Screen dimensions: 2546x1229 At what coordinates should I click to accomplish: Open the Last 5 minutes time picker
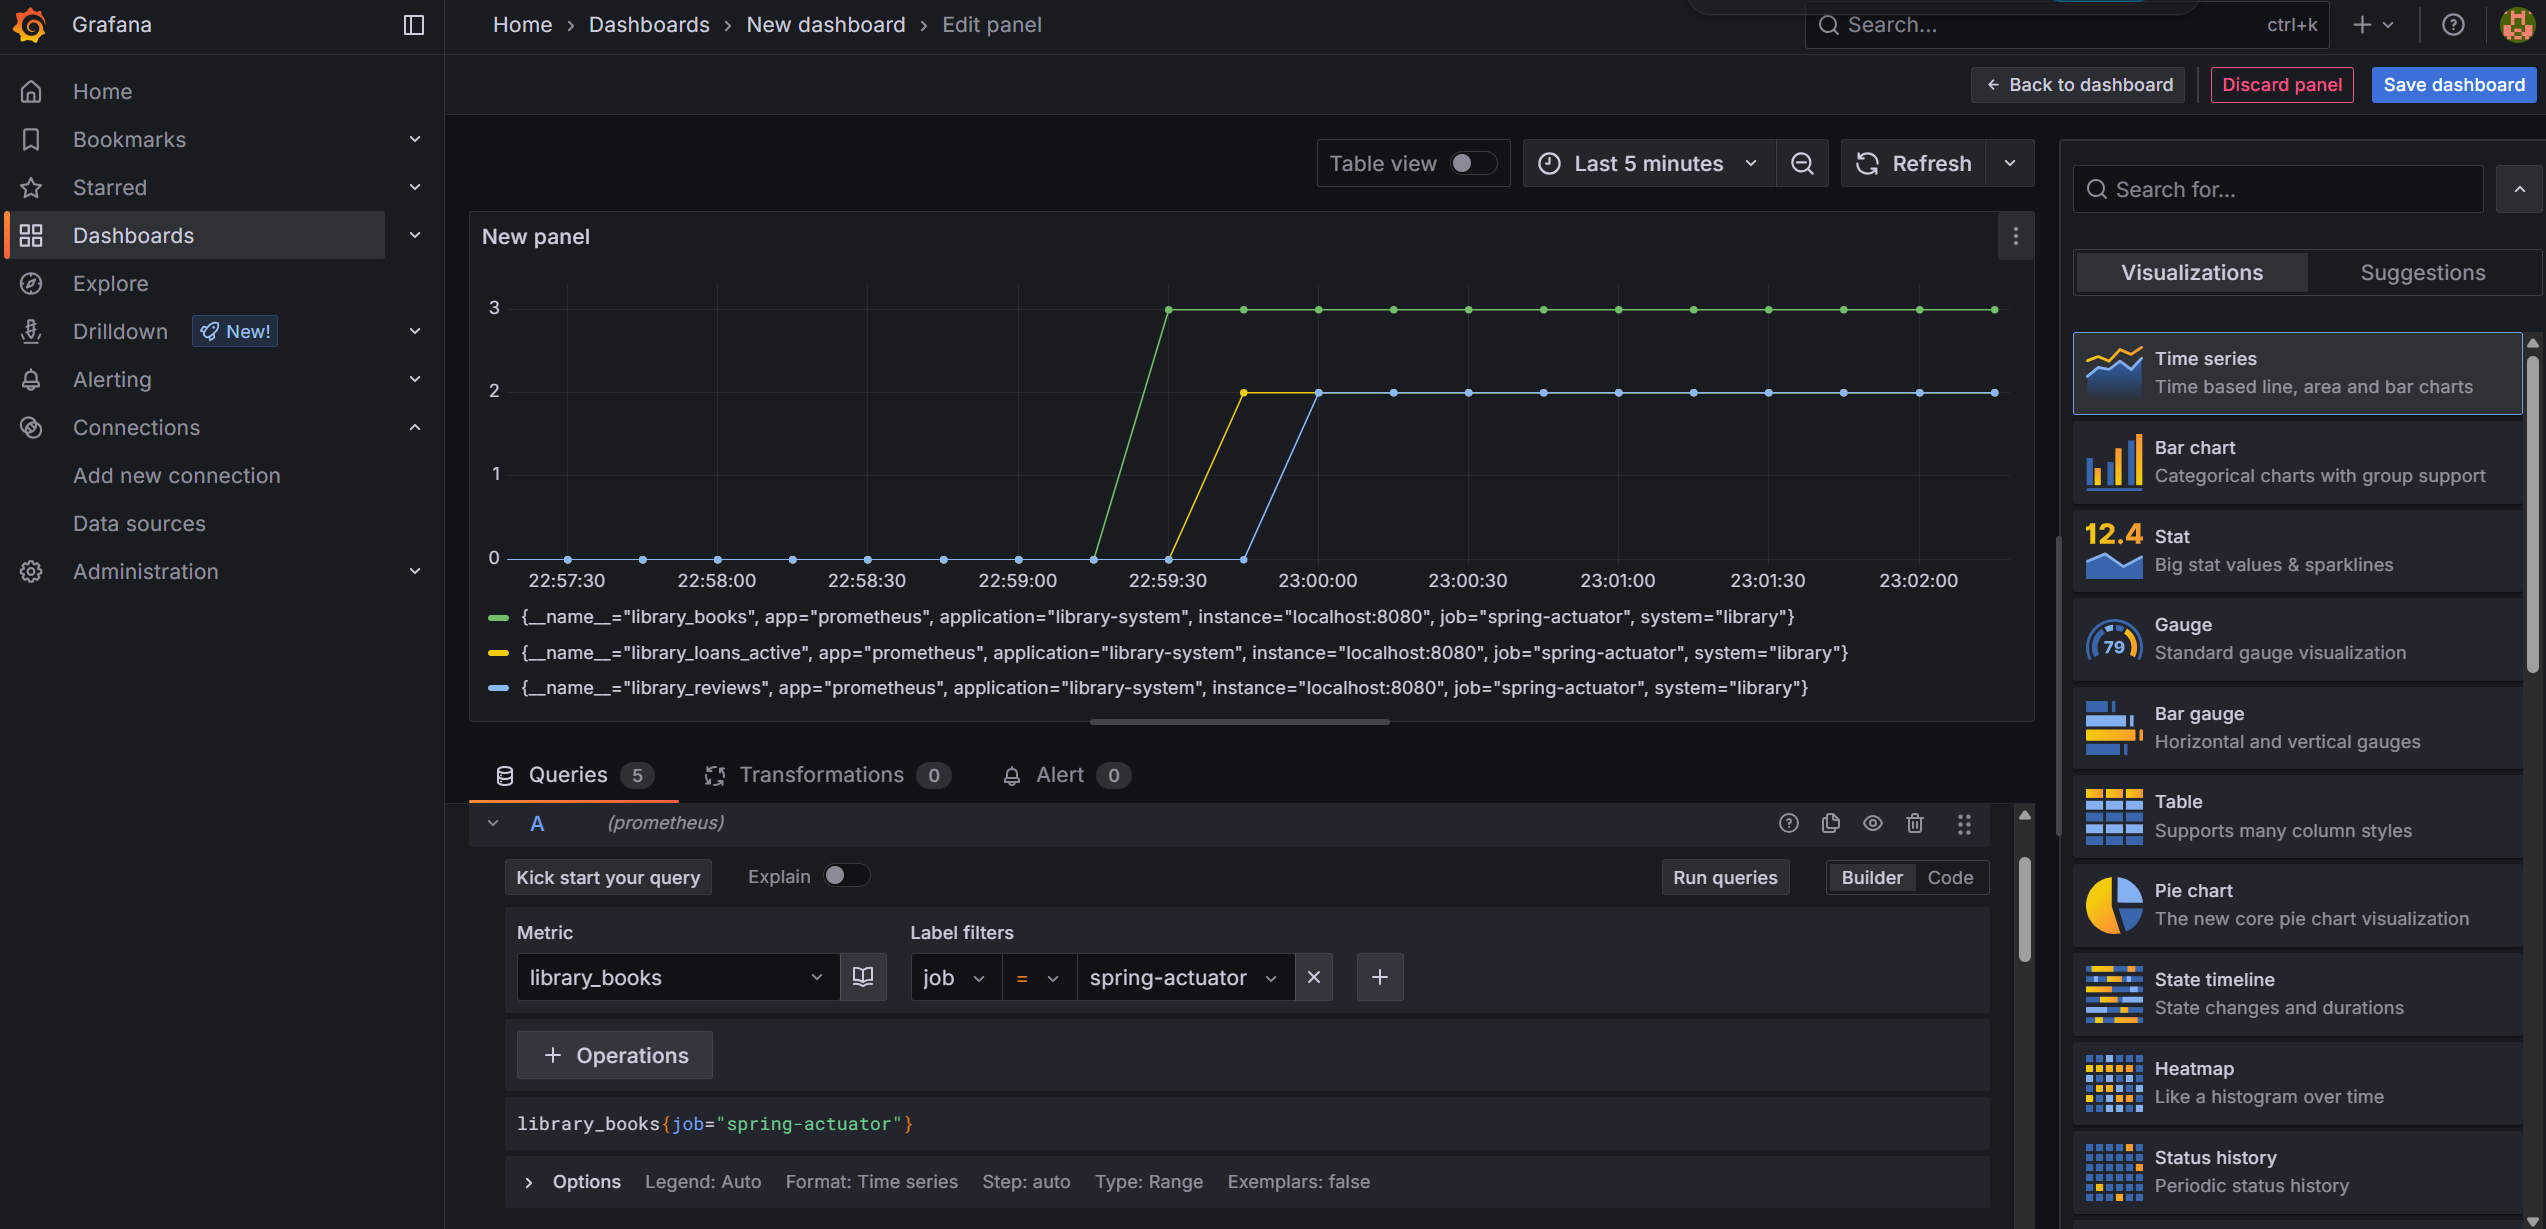click(1648, 163)
